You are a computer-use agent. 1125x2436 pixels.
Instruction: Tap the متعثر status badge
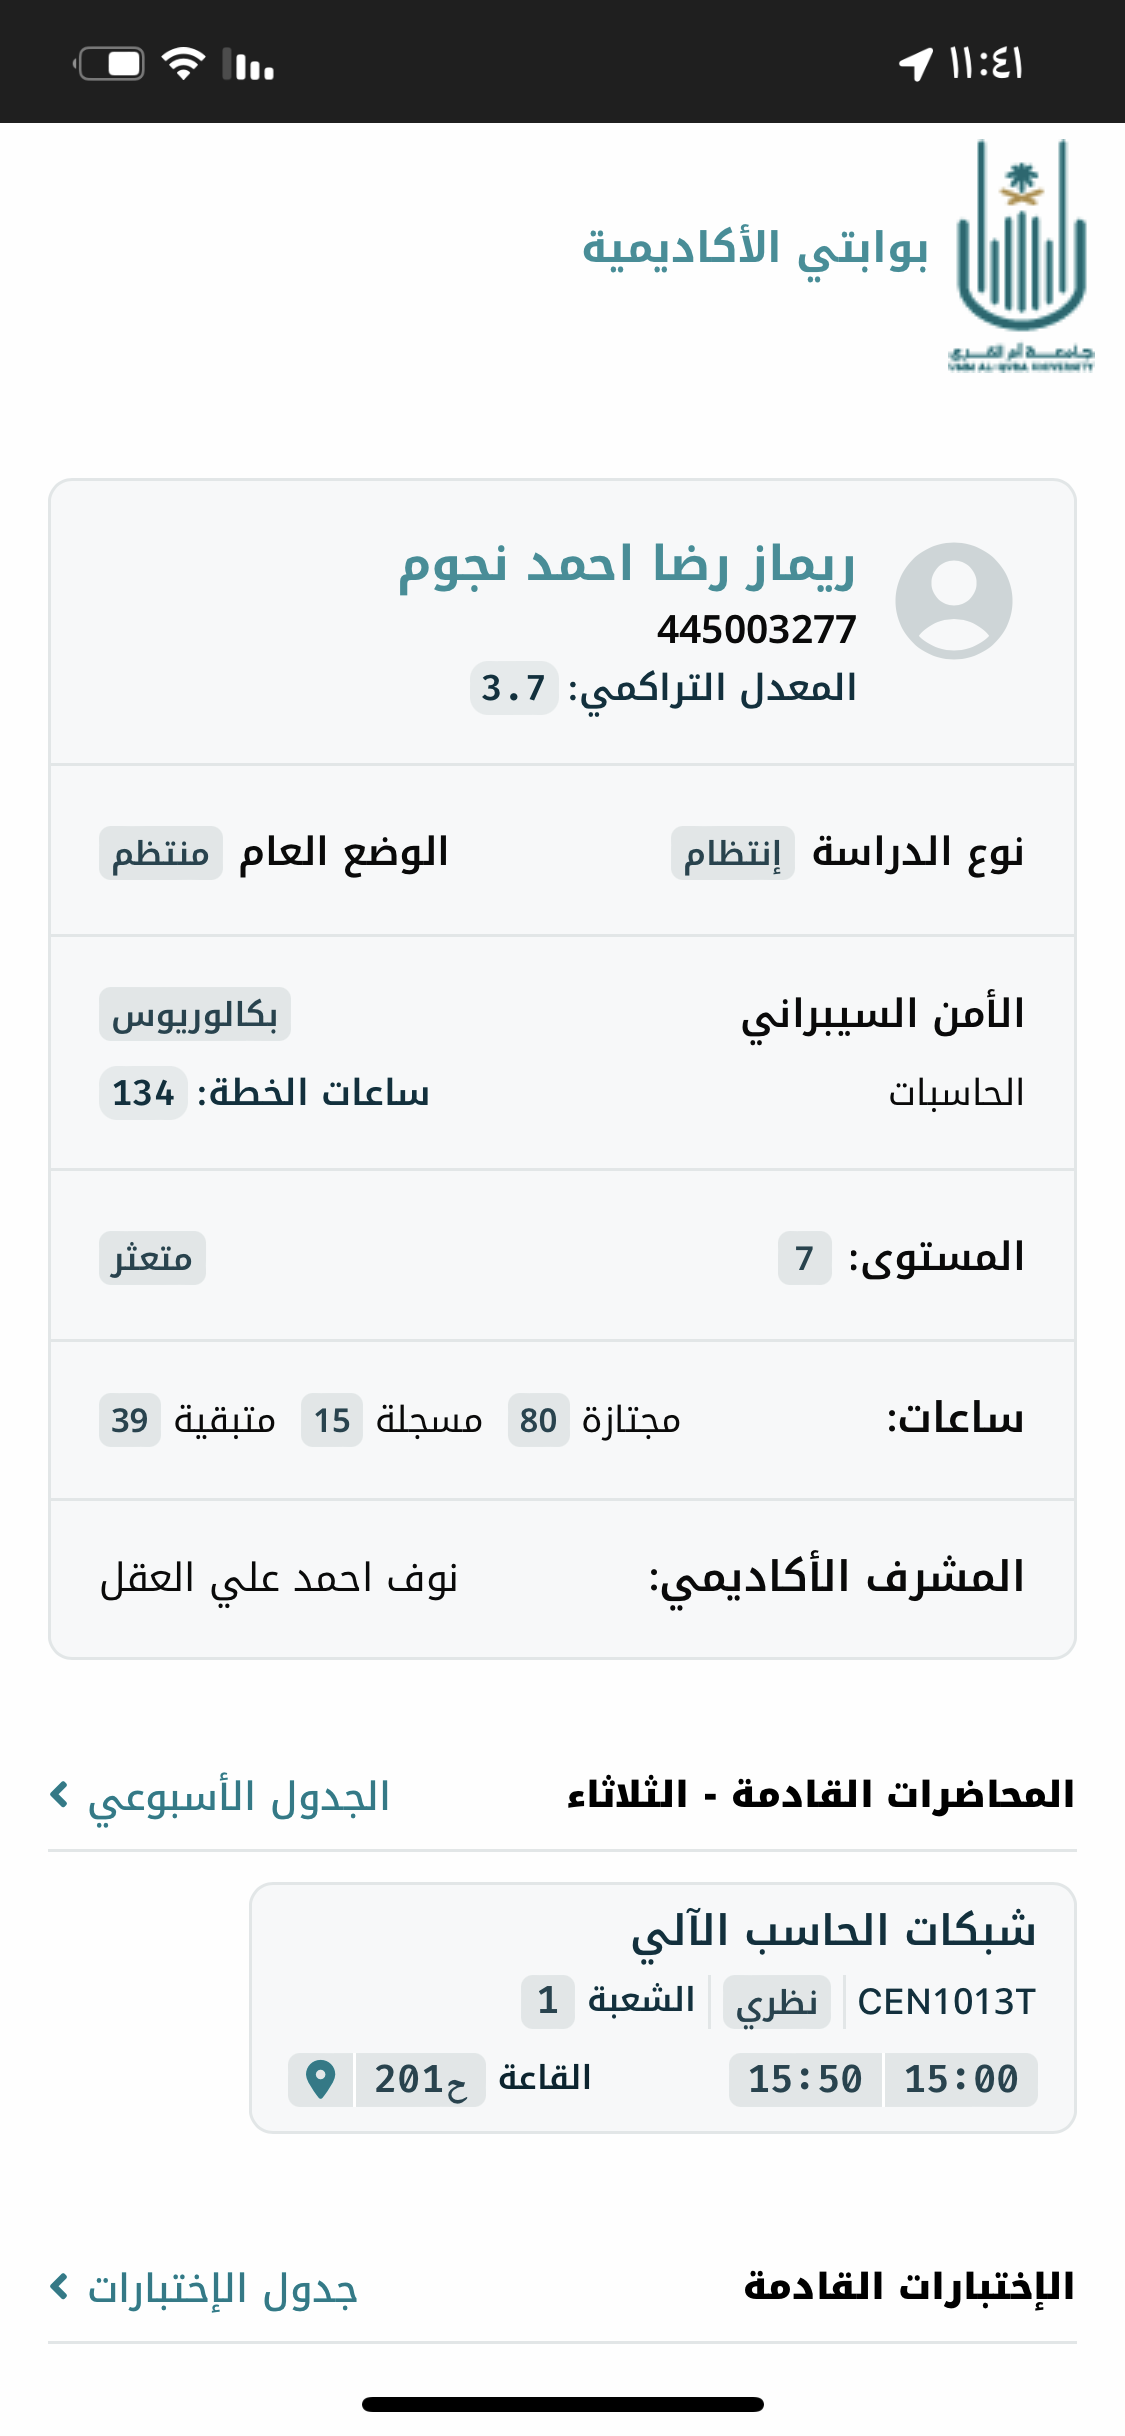point(152,1258)
